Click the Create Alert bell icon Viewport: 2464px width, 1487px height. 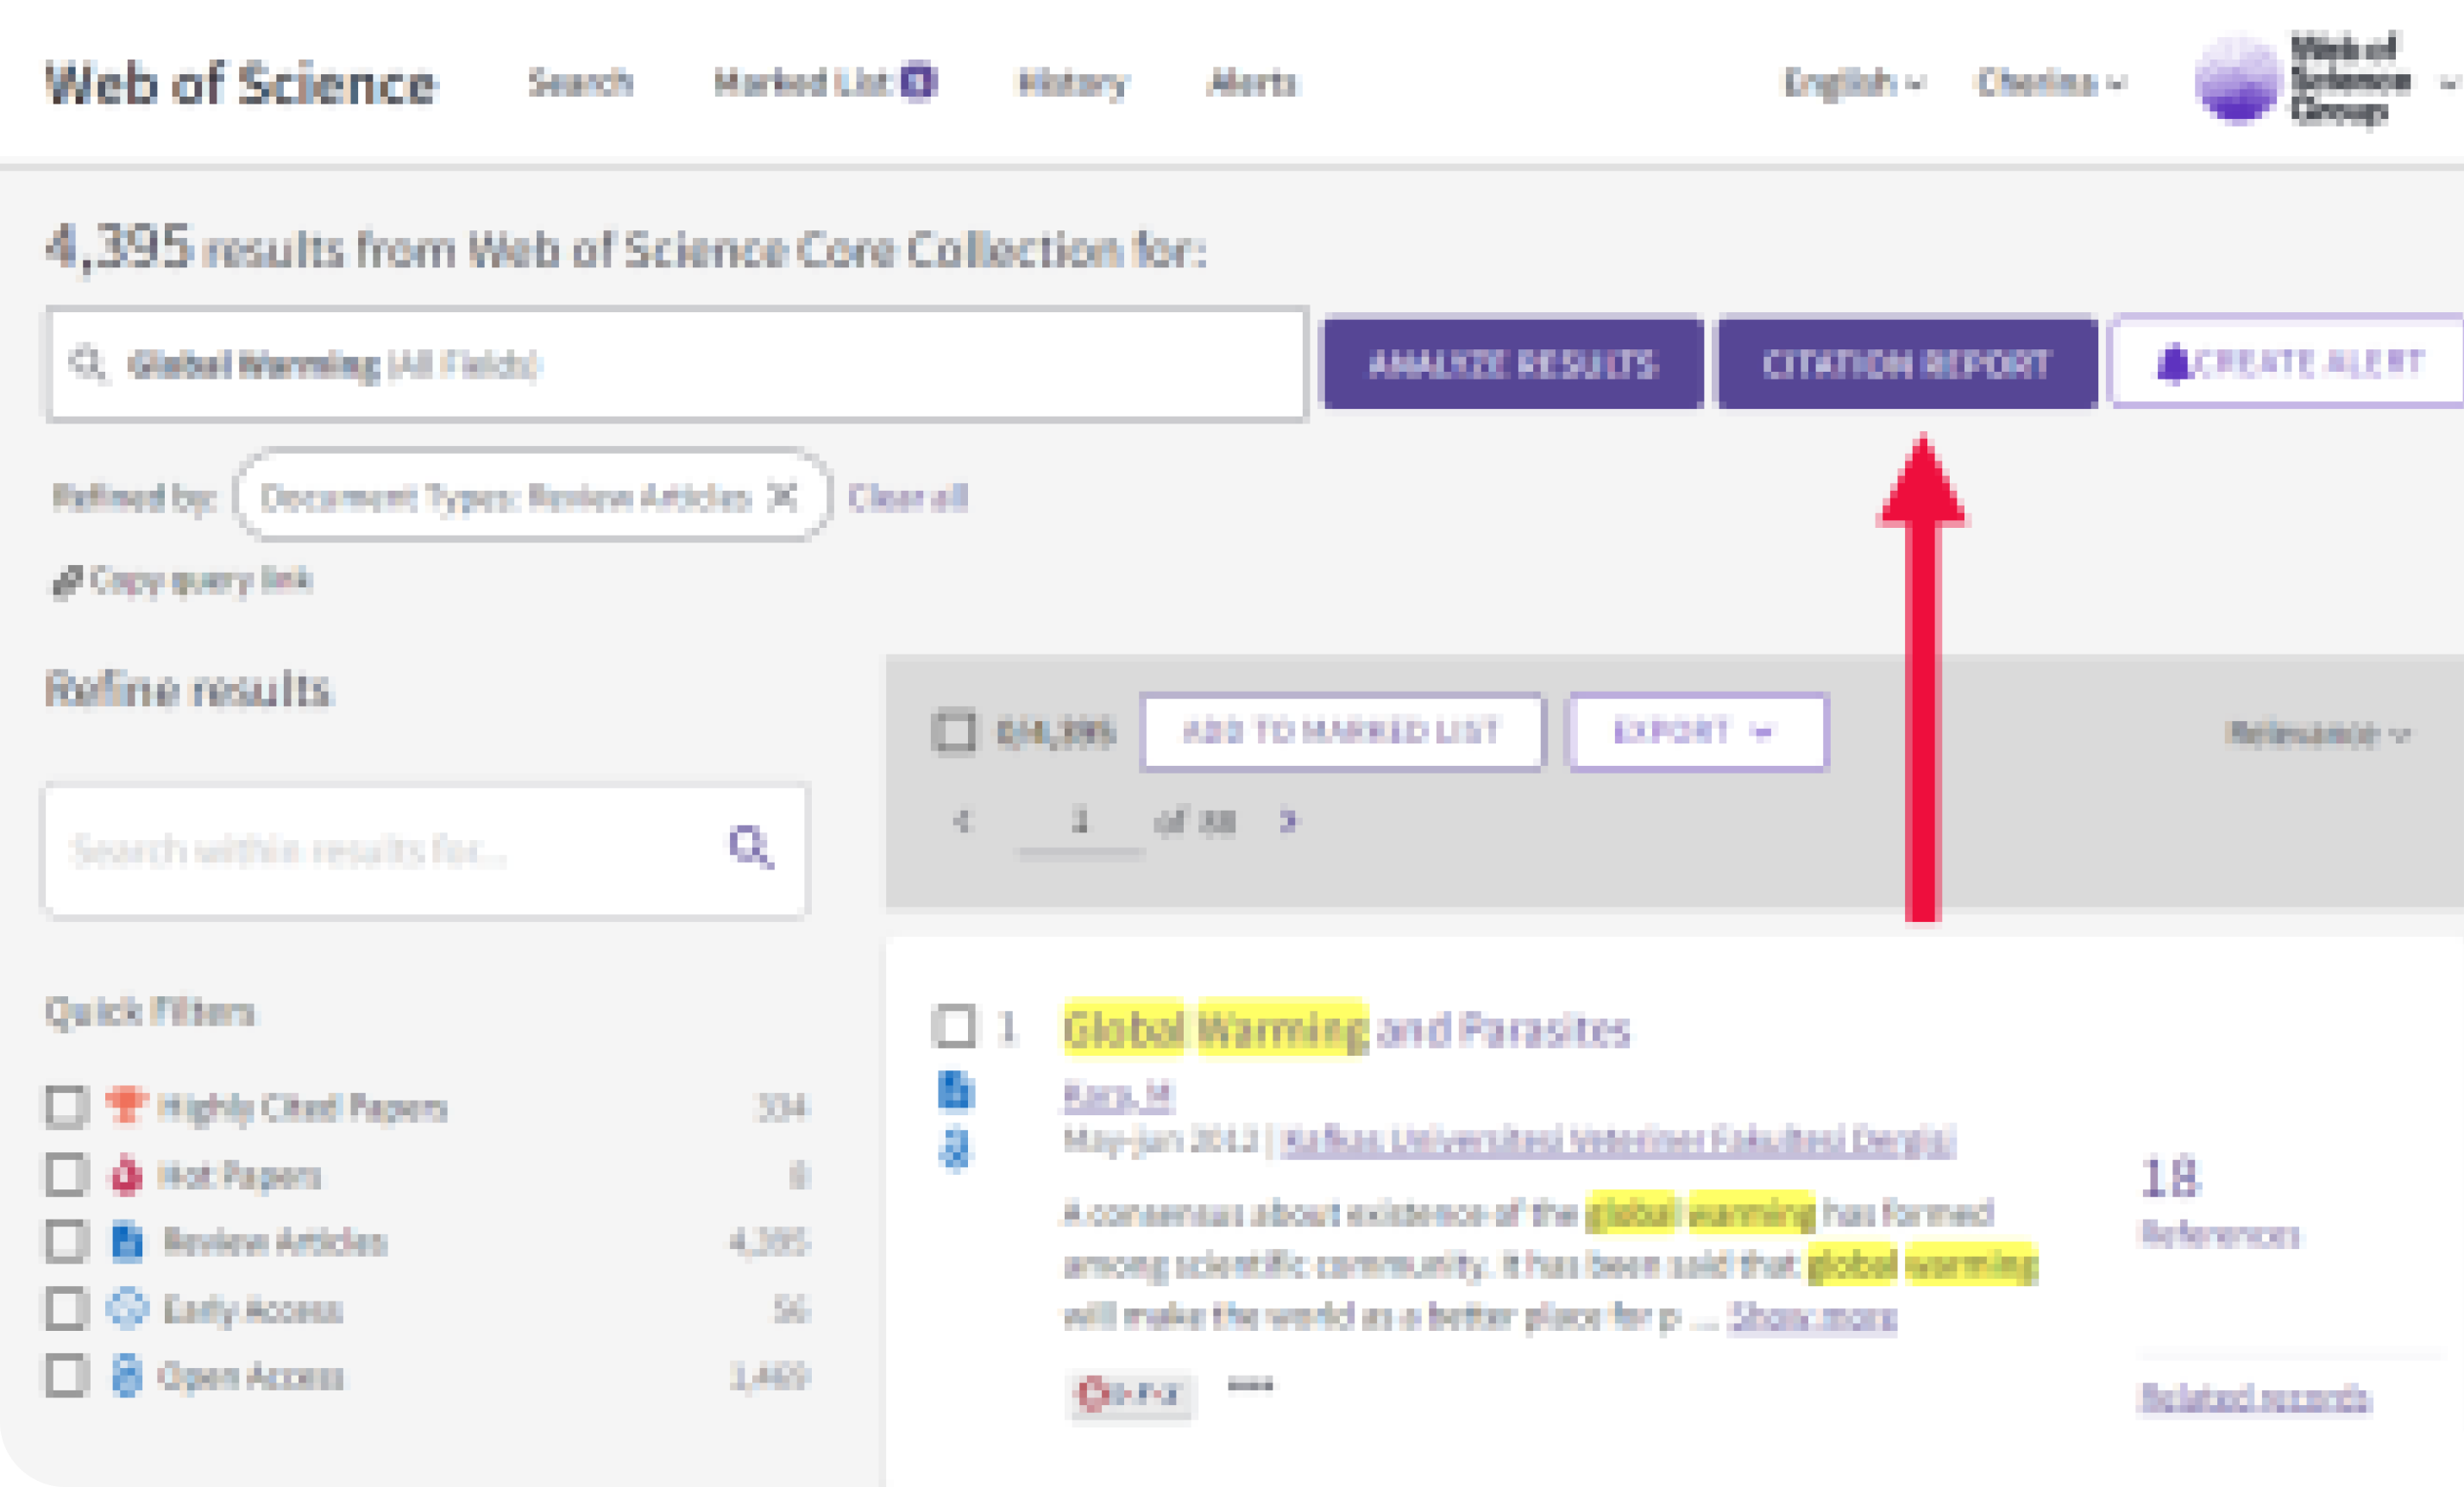[2172, 363]
